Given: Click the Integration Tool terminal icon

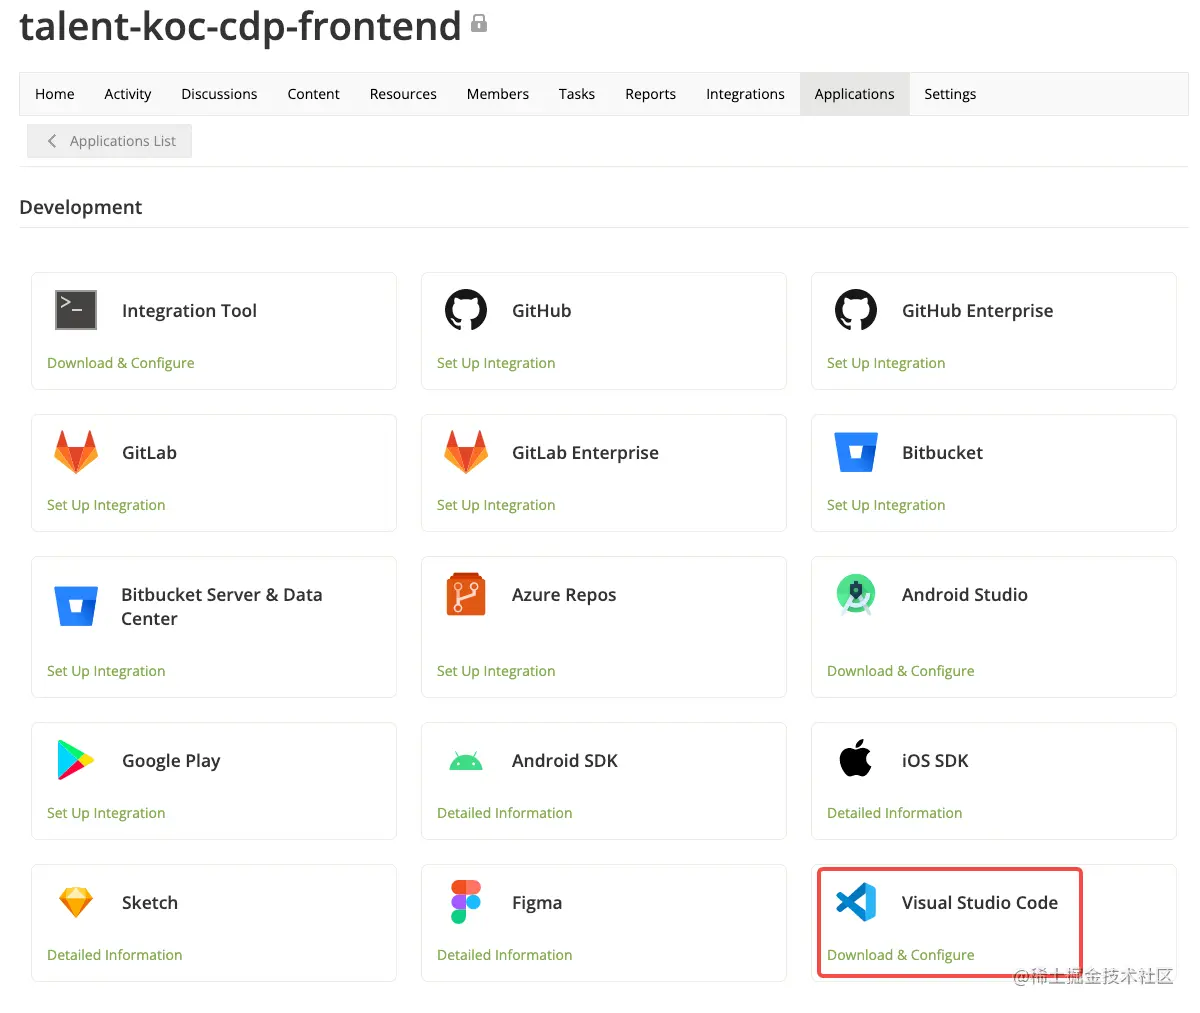Looking at the screenshot, I should (76, 310).
